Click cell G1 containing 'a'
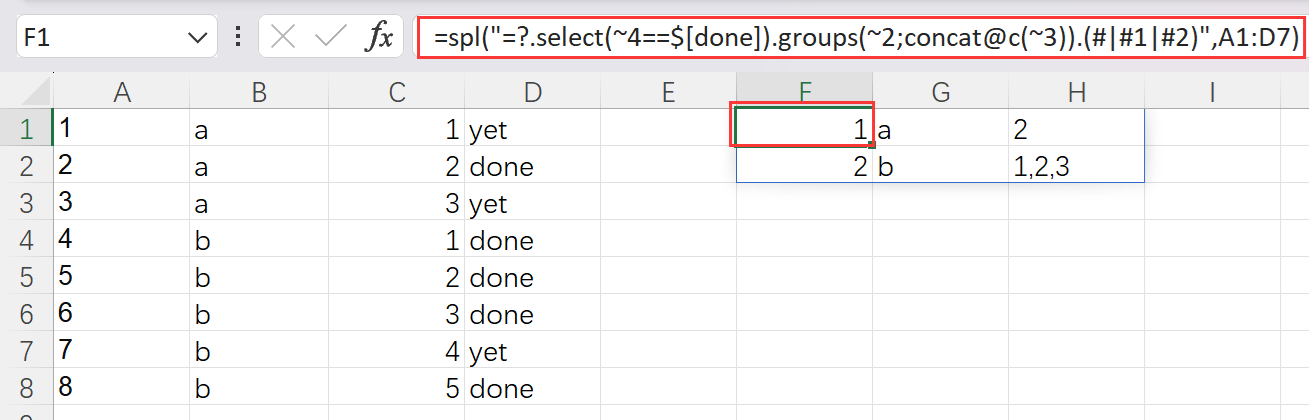Viewport: 1309px width, 420px height. [x=940, y=129]
